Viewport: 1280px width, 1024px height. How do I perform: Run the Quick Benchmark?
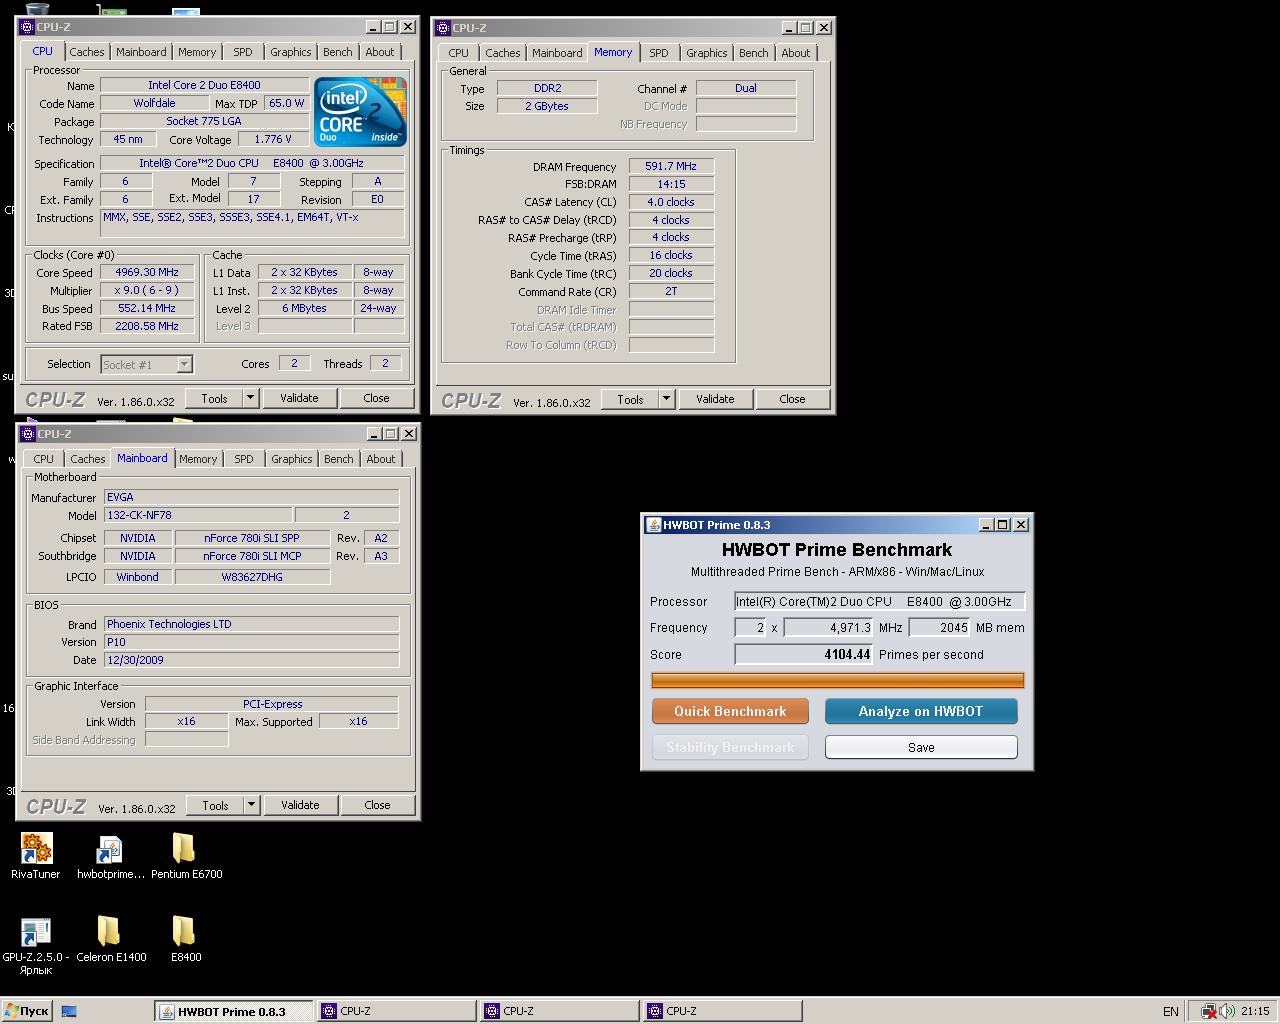click(x=730, y=711)
